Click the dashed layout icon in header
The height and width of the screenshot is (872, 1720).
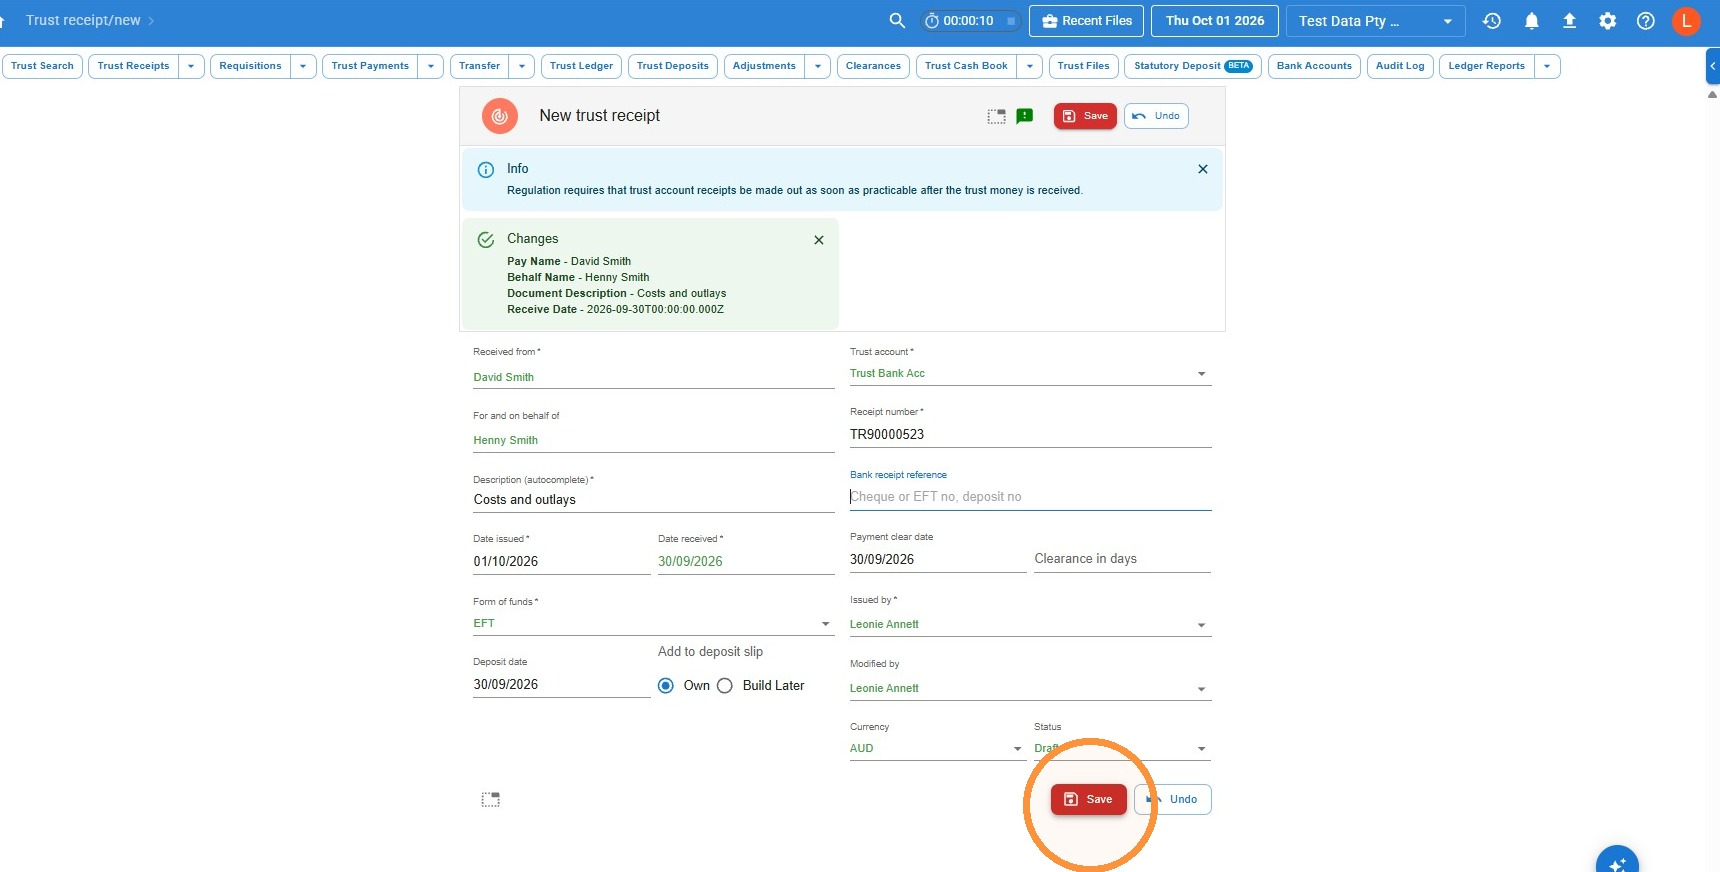996,116
